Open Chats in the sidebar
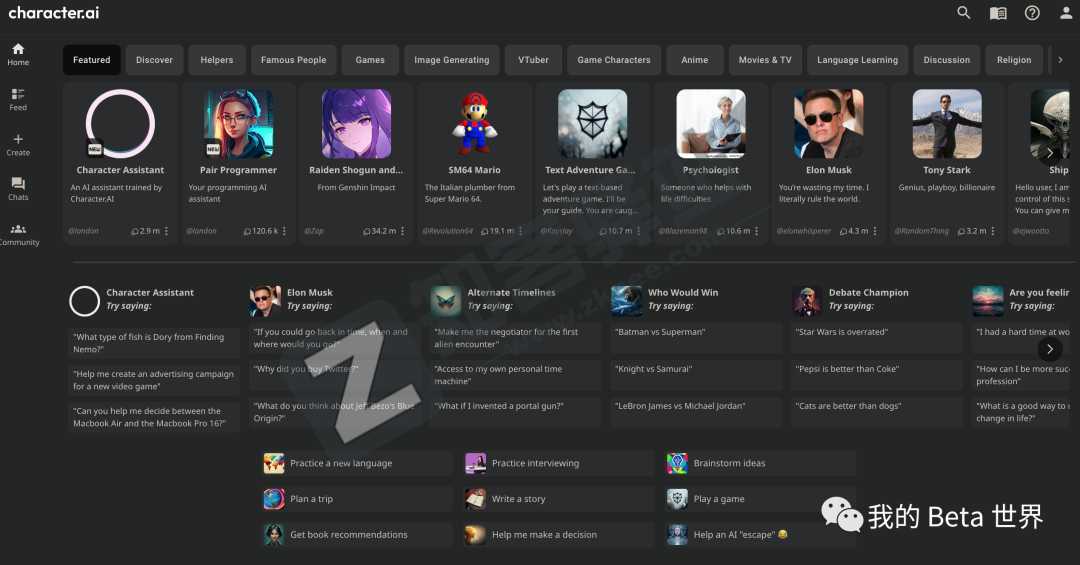This screenshot has width=1080, height=565. (x=18, y=189)
